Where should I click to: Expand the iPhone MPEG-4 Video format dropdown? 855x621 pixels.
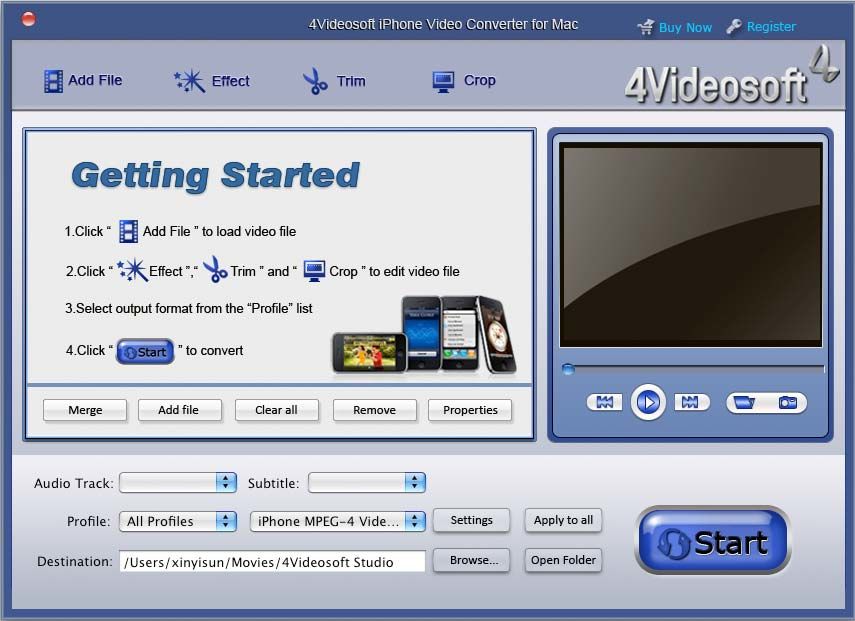pos(338,521)
